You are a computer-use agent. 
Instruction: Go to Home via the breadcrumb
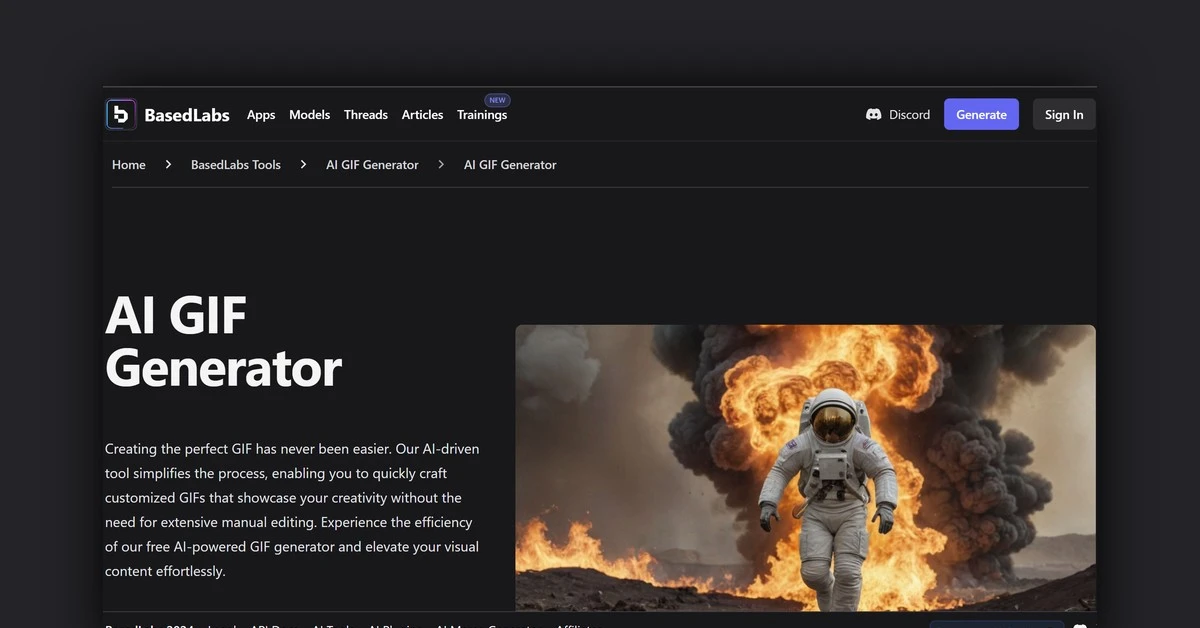coord(128,164)
